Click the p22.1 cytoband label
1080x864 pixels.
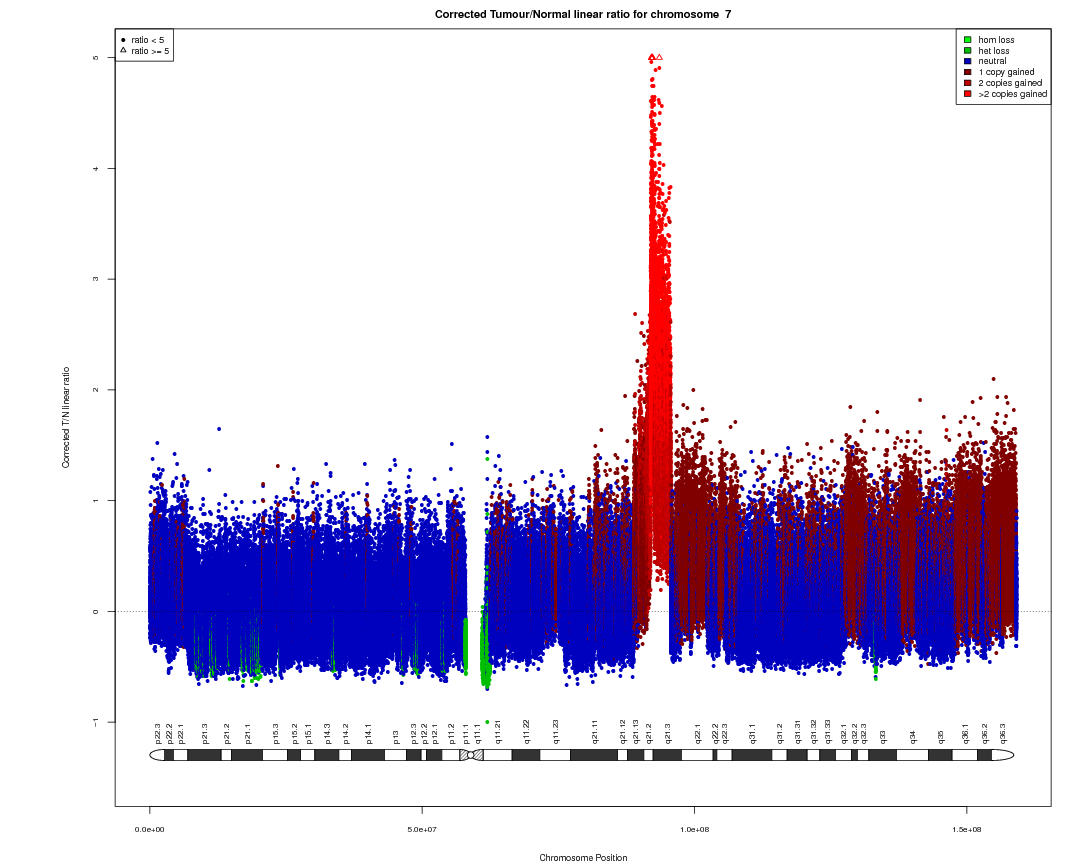pos(181,734)
